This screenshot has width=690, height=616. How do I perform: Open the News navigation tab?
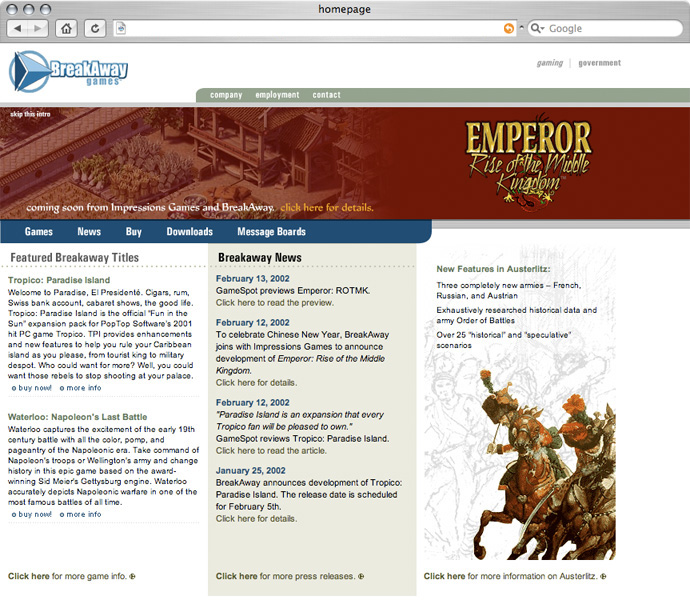tap(89, 231)
